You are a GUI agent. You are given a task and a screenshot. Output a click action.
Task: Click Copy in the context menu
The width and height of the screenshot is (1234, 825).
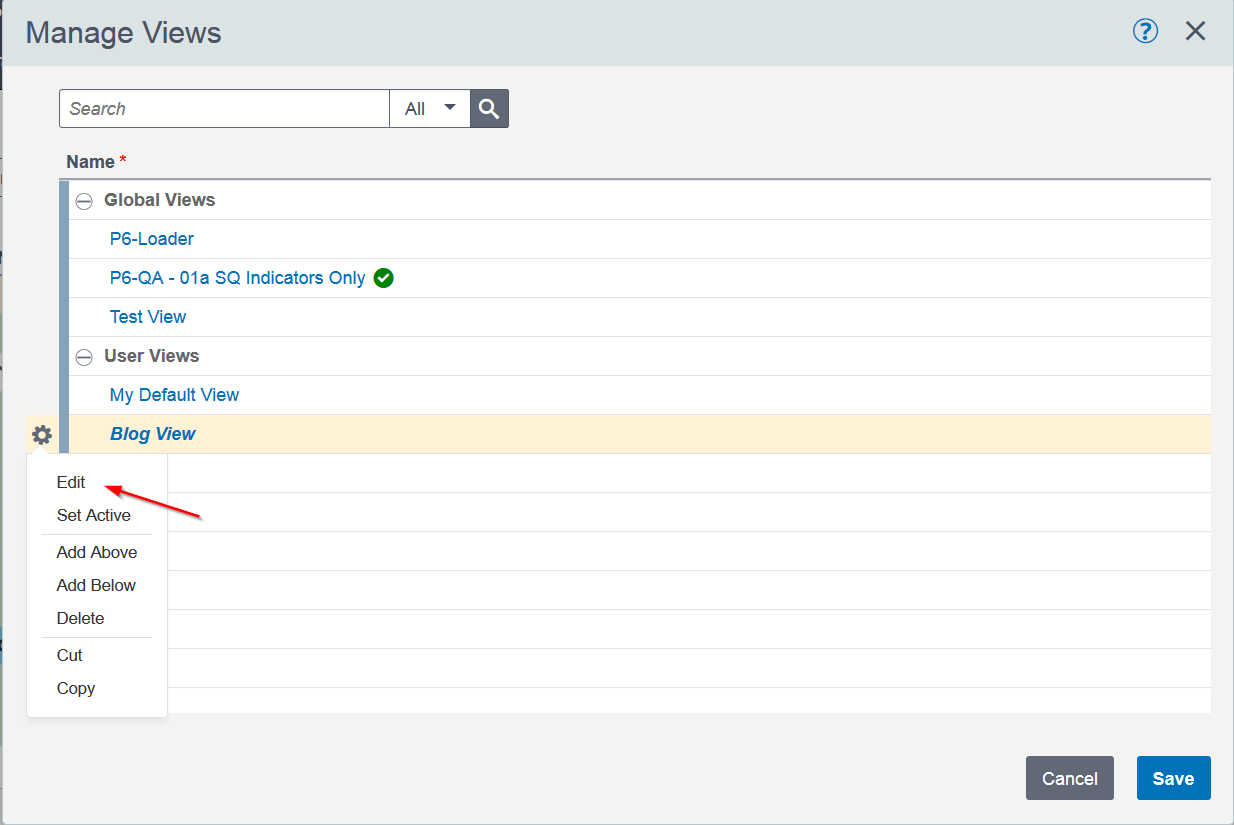pos(76,688)
